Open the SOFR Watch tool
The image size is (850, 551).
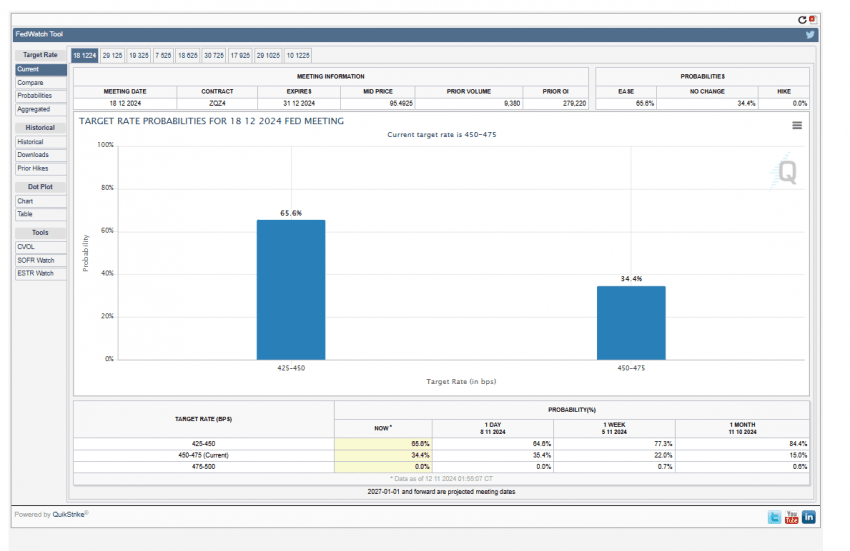click(x=41, y=261)
